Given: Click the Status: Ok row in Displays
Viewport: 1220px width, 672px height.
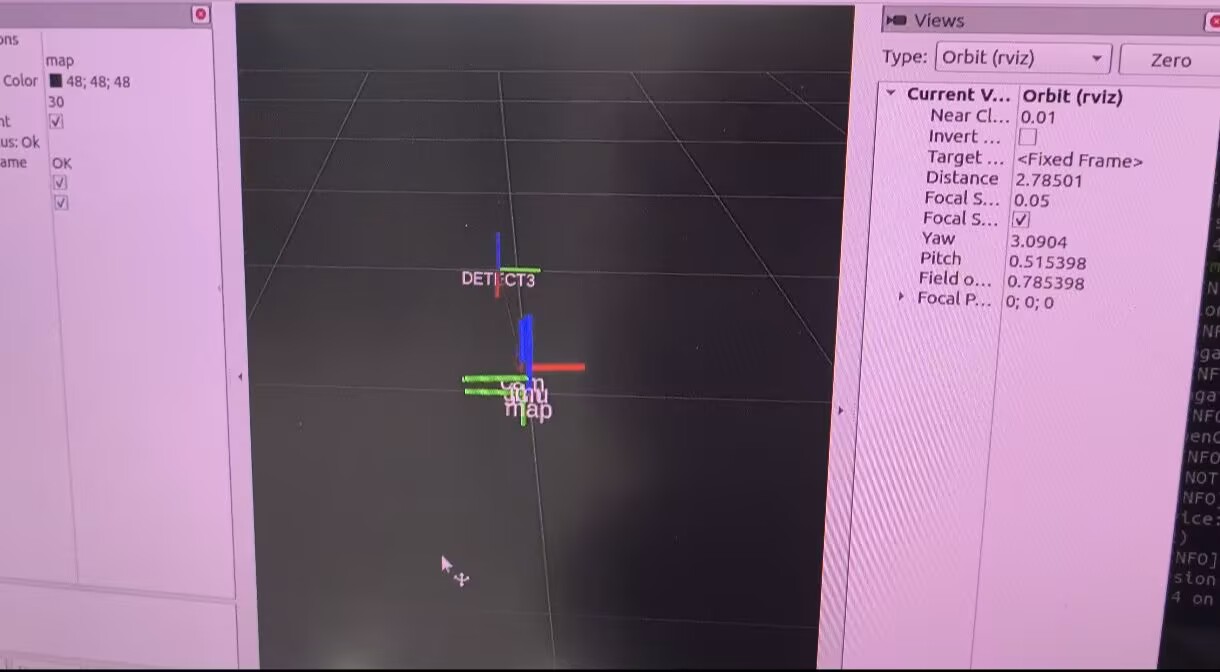Looking at the screenshot, I should click(19, 142).
